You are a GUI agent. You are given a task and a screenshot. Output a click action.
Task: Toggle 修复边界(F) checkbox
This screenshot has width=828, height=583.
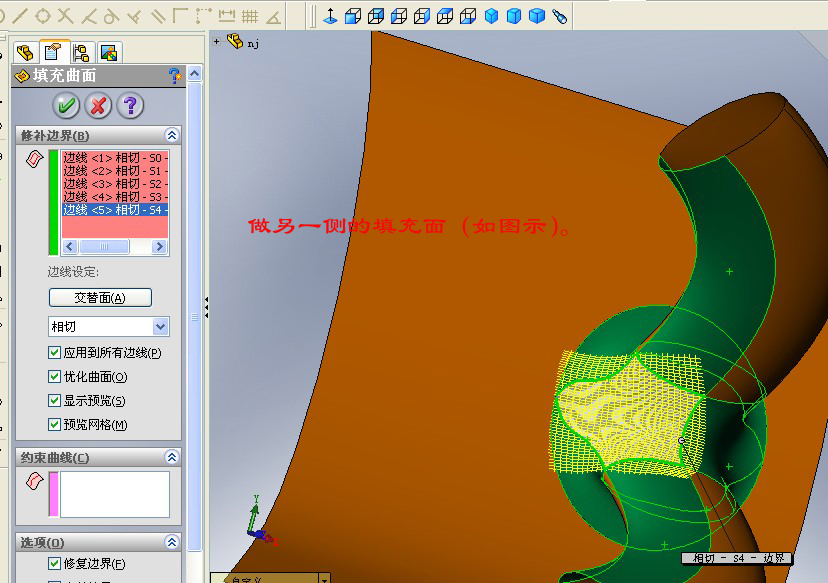pos(54,563)
